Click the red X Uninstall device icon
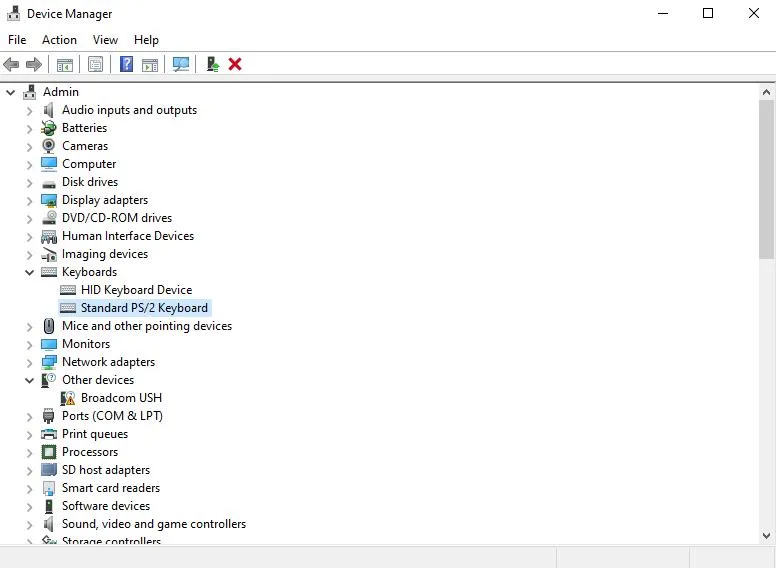776x568 pixels. tap(235, 64)
